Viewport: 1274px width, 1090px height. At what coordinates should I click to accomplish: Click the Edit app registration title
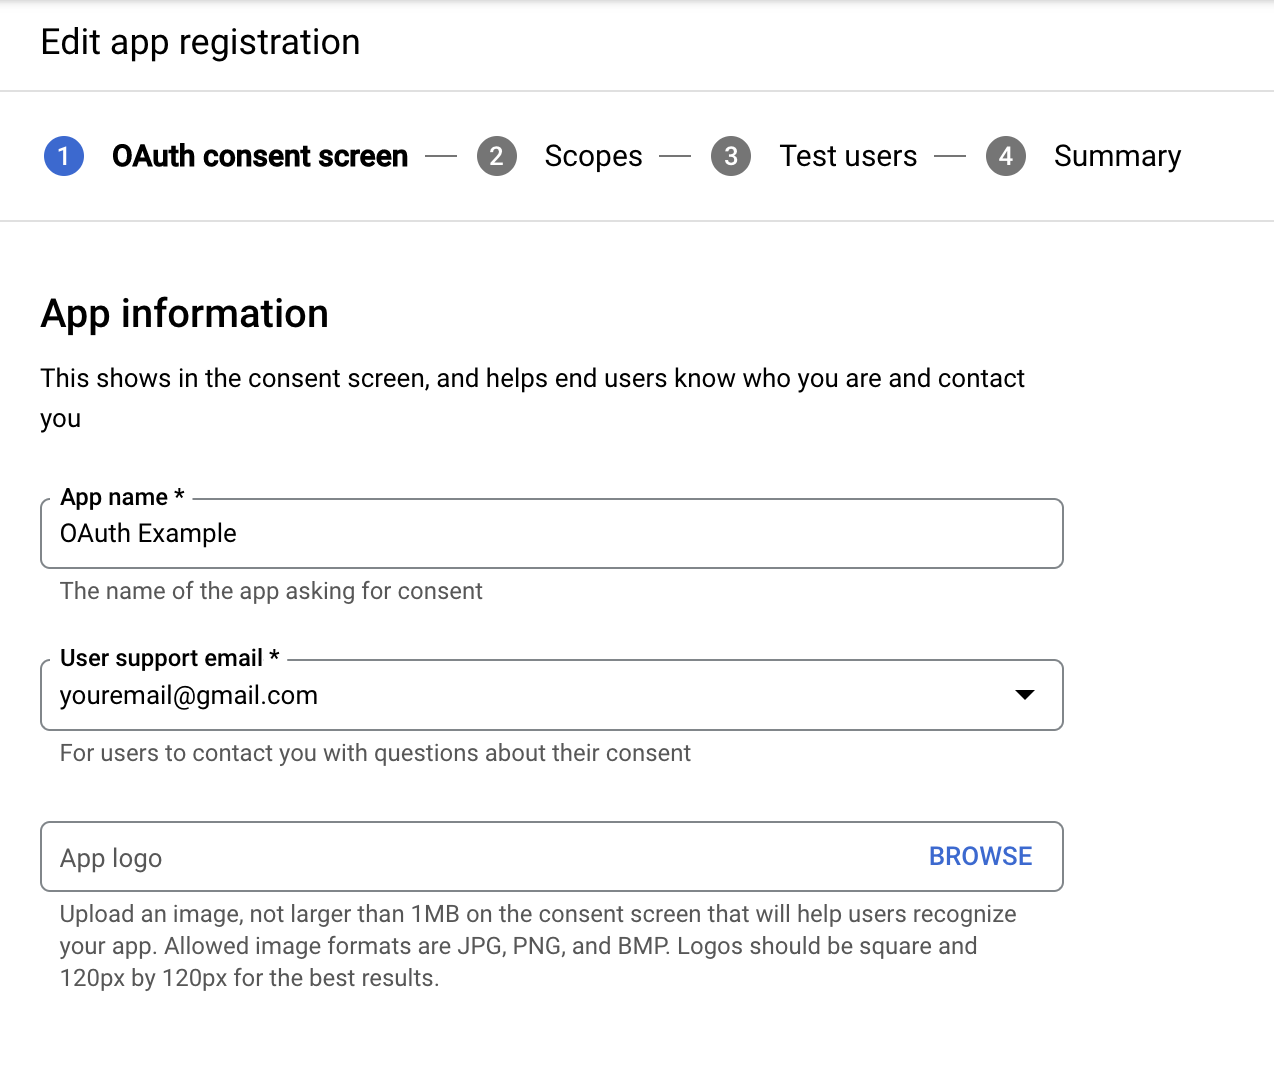coord(200,42)
